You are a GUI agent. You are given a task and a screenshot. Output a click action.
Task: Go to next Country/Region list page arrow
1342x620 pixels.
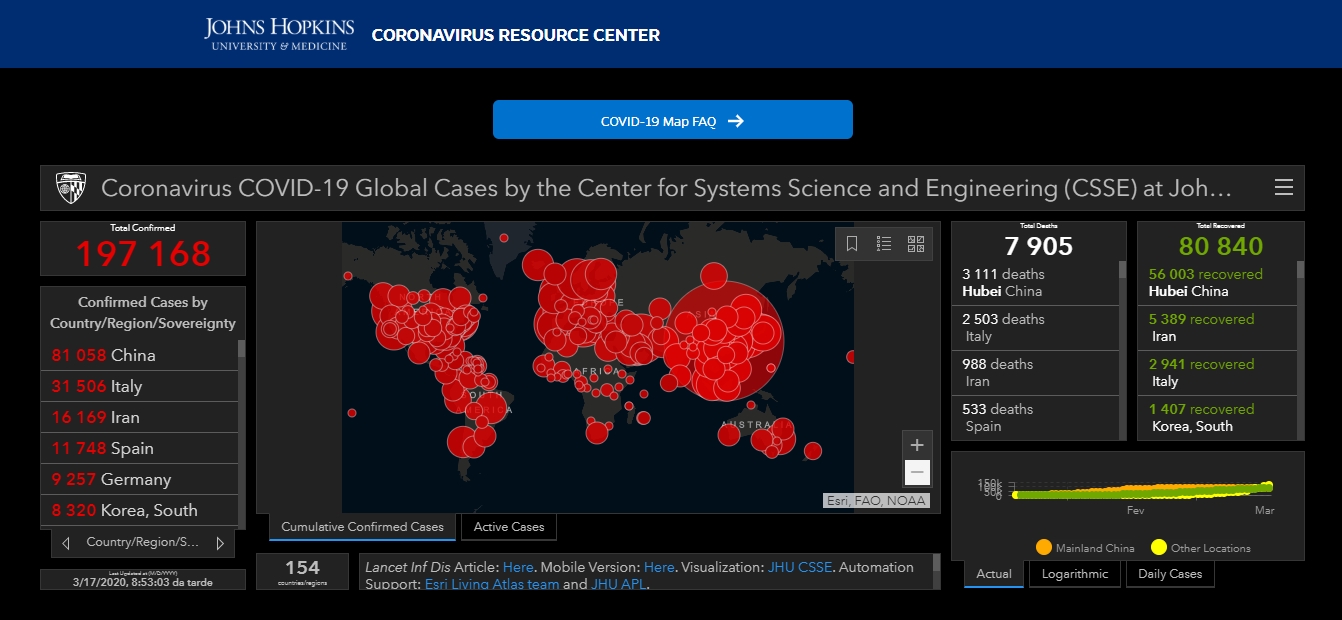[220, 543]
